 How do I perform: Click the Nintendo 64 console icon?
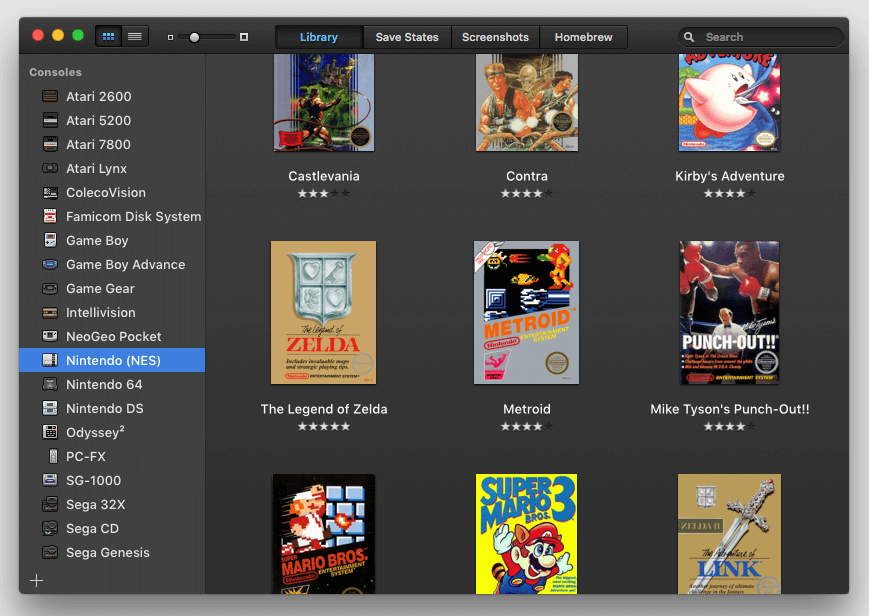(x=50, y=385)
